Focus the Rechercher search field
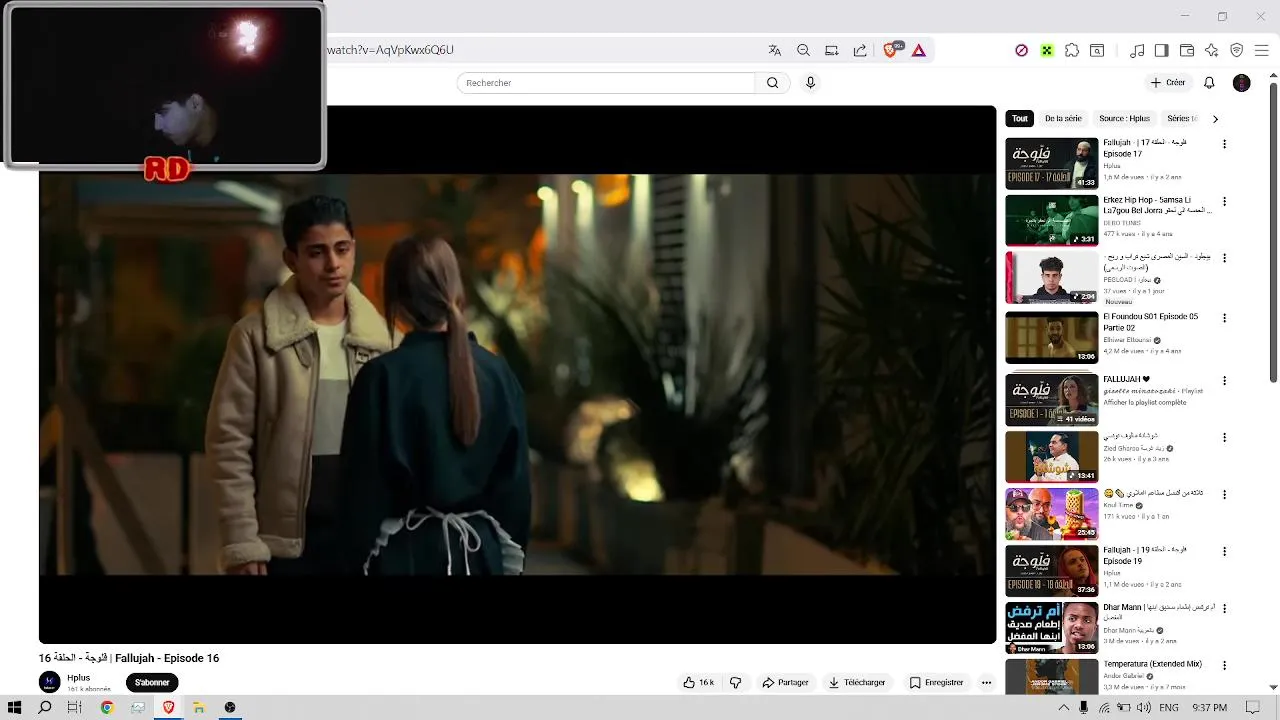Image resolution: width=1280 pixels, height=720 pixels. (x=606, y=83)
